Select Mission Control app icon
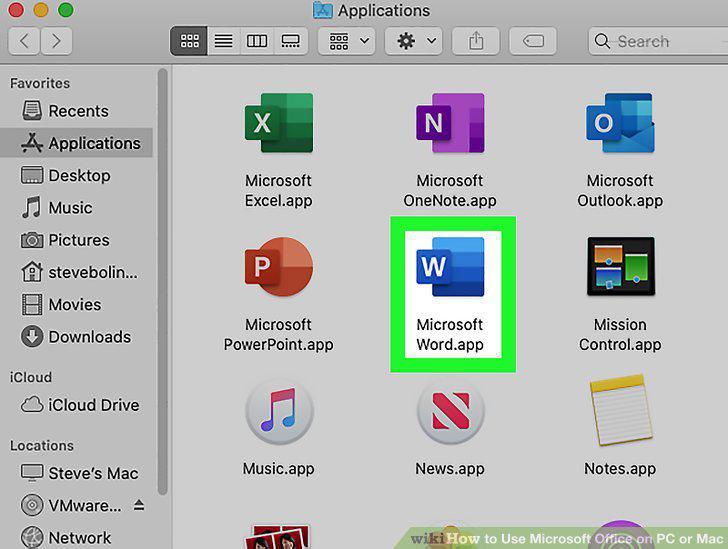Image resolution: width=728 pixels, height=549 pixels. coord(621,266)
